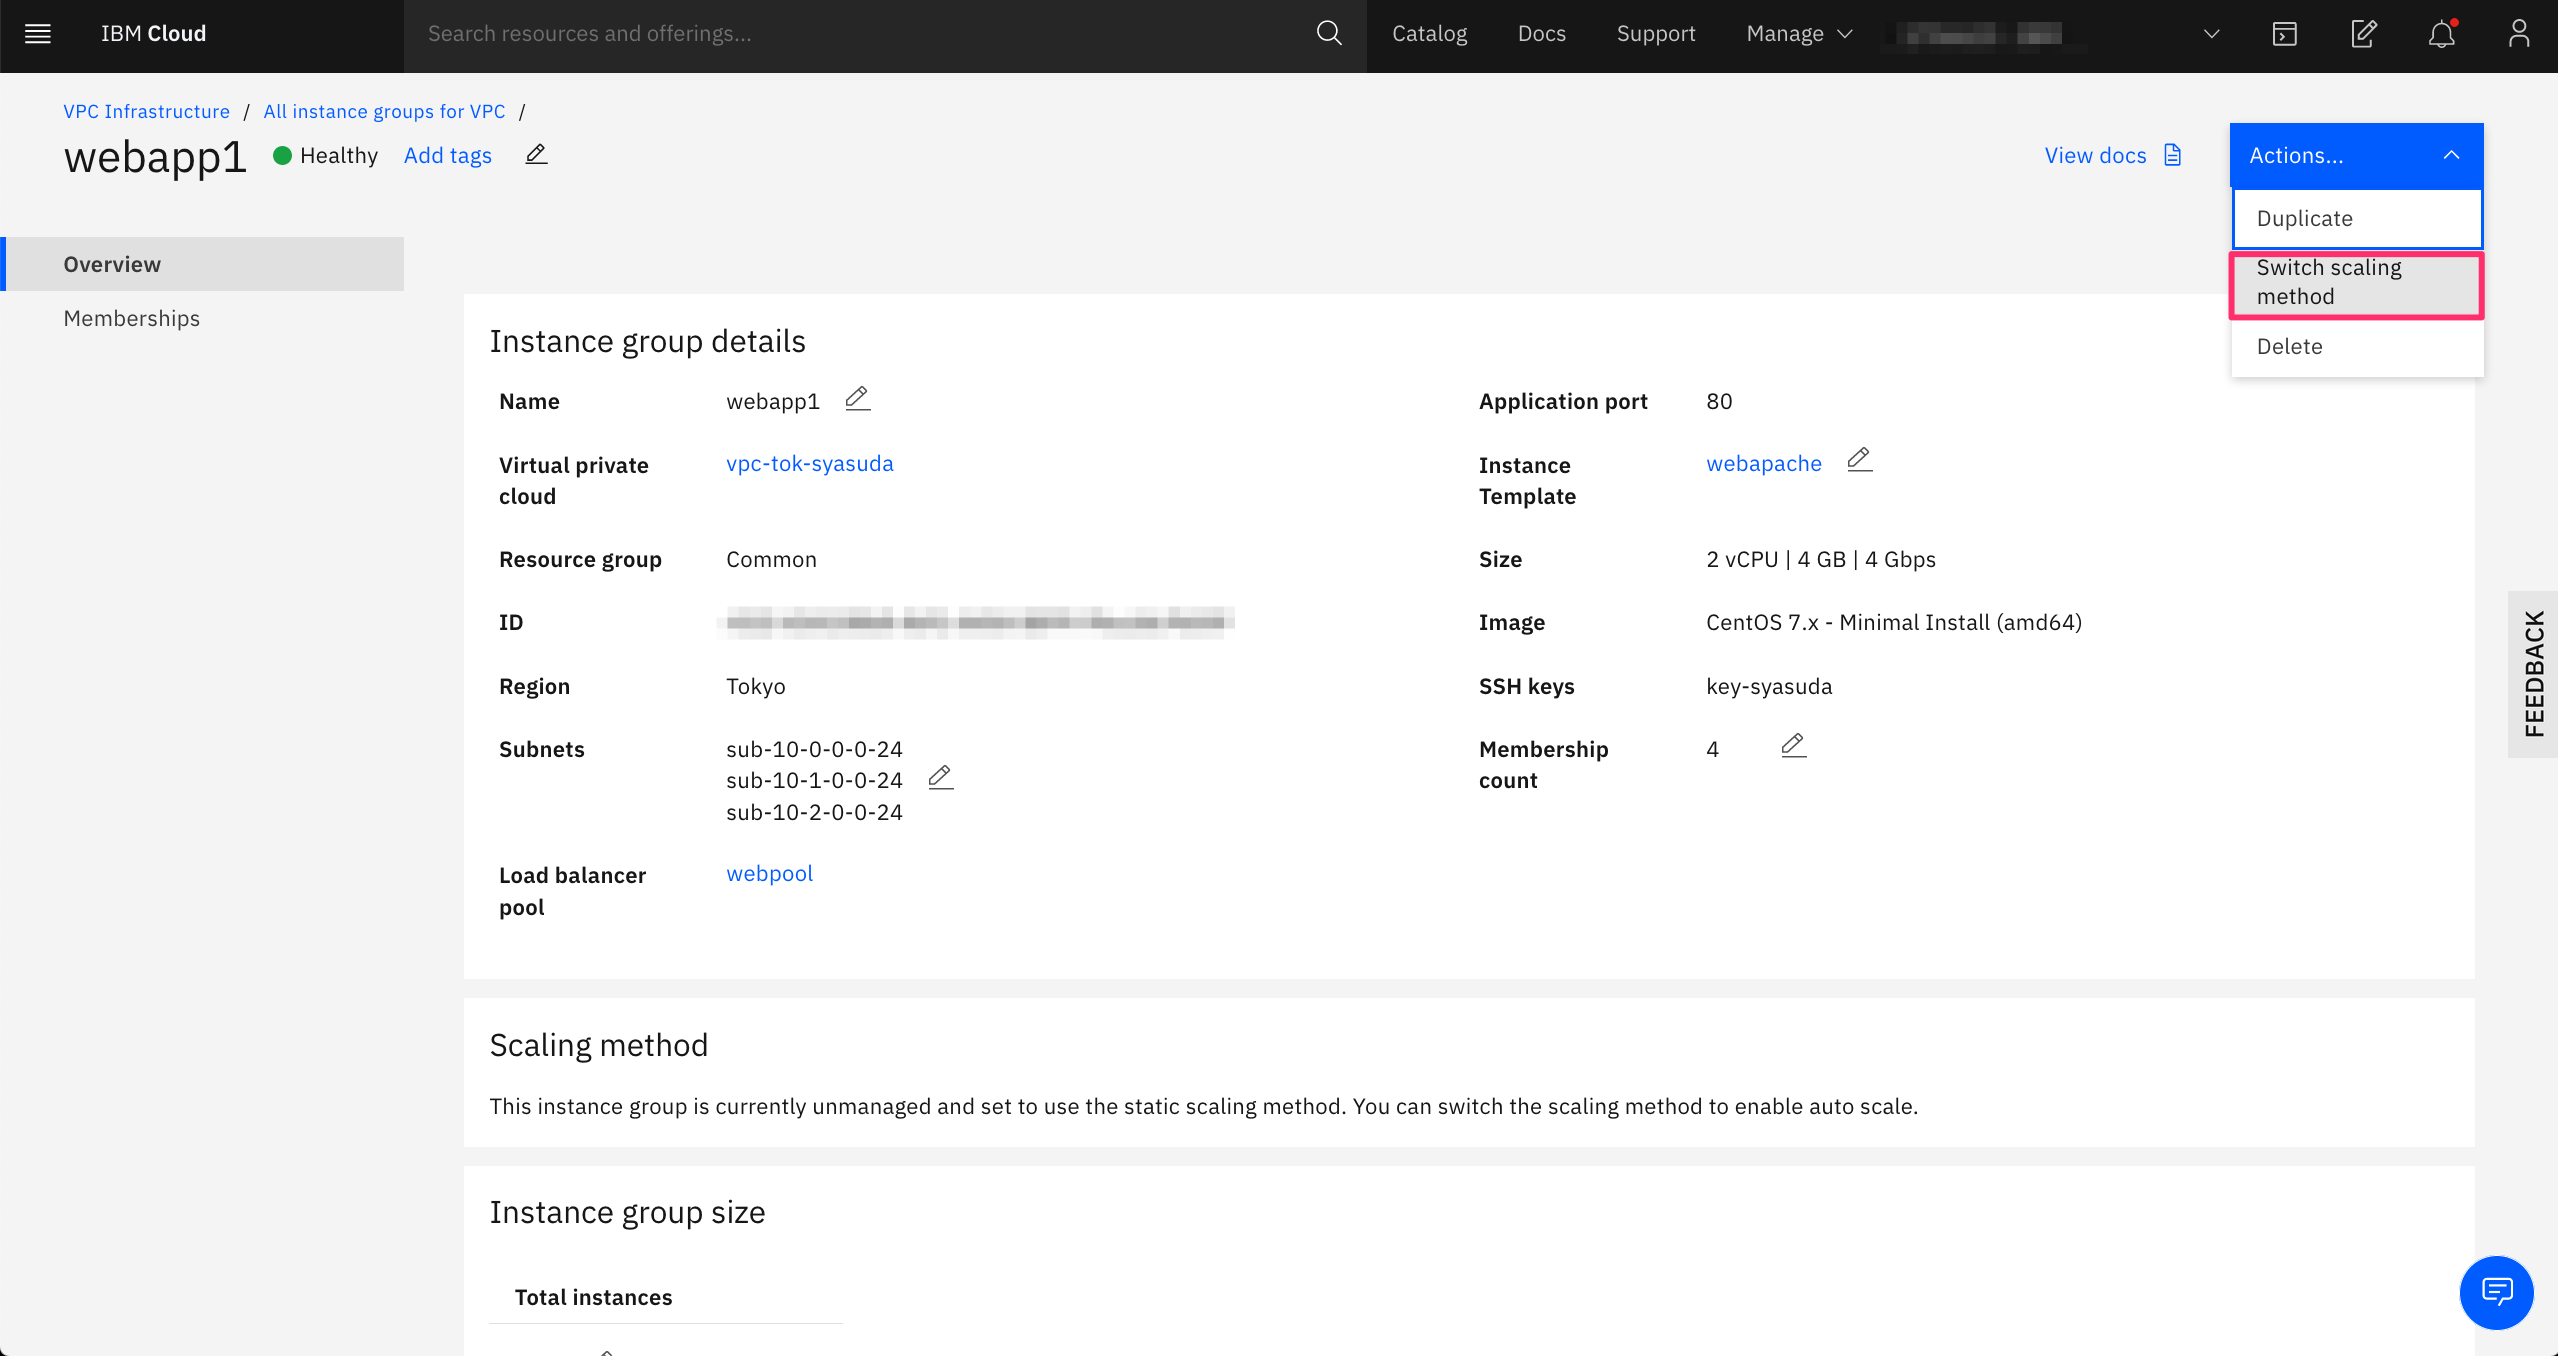The width and height of the screenshot is (2558, 1356).
Task: Open the notifications bell
Action: click(2441, 34)
